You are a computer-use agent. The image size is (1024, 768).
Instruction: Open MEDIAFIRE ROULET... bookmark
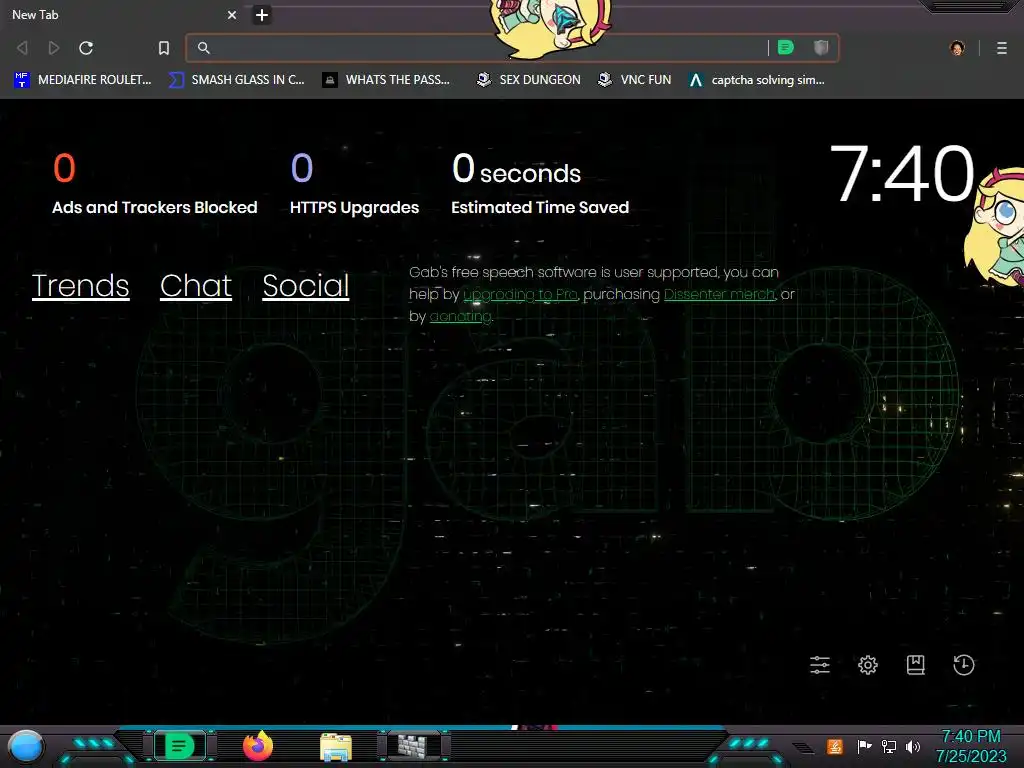[x=82, y=80]
